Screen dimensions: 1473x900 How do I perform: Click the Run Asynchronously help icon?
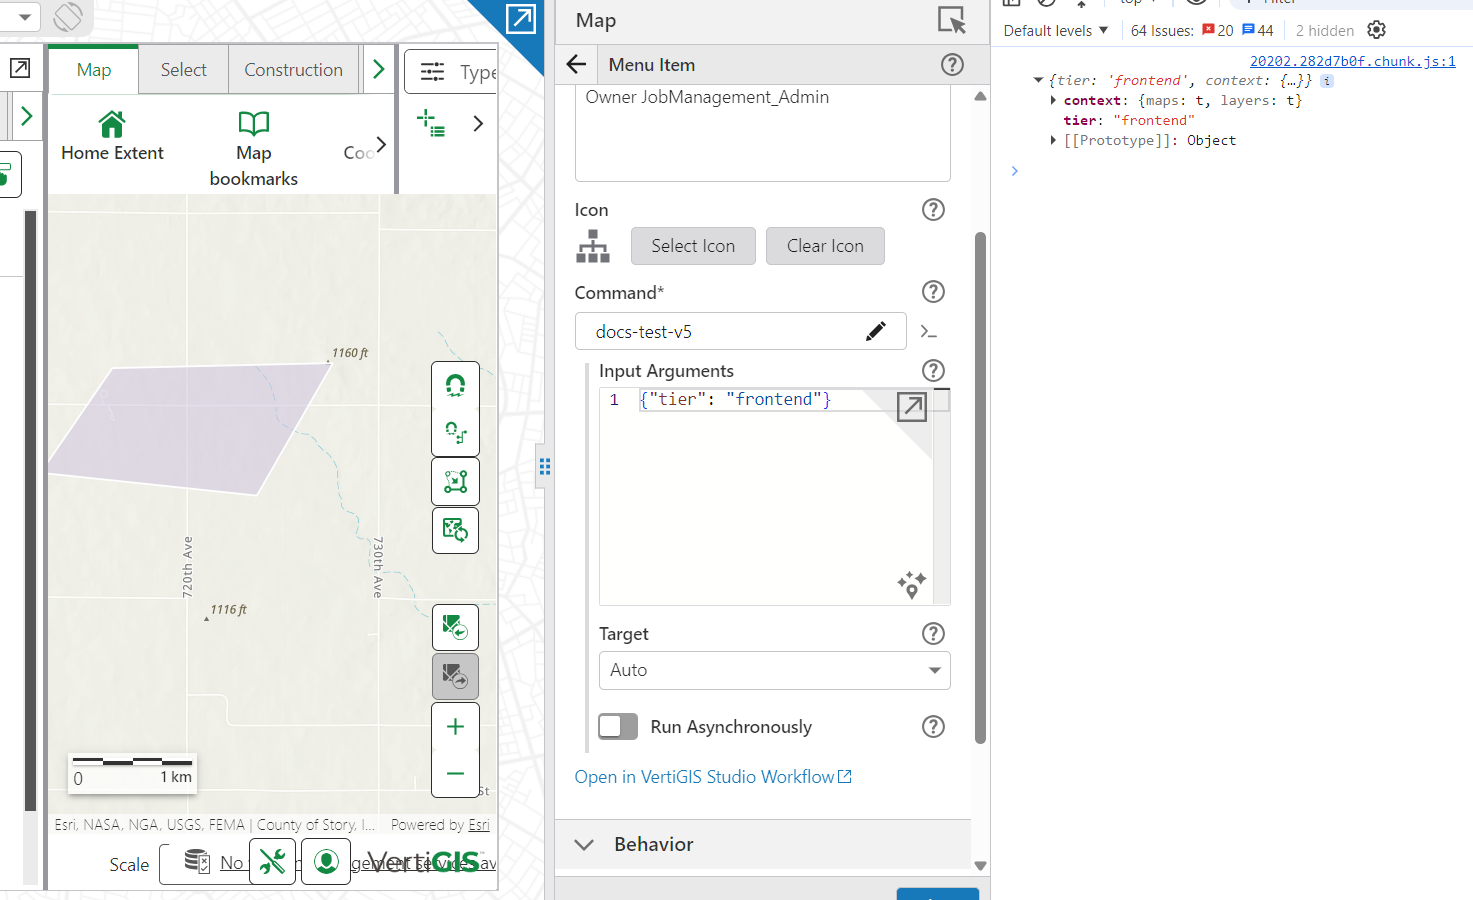[933, 727]
